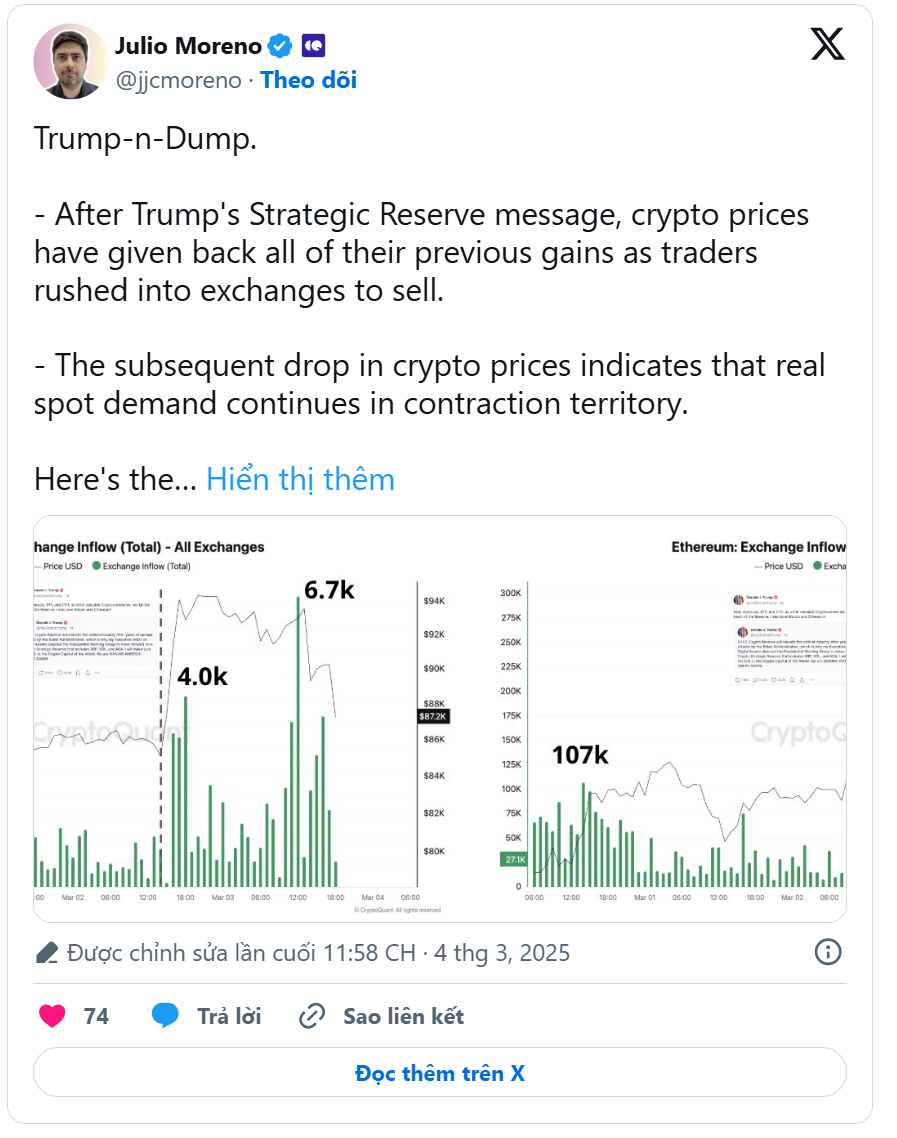Expand the tweet with "Hiển thị thêm"
Screen dimensions: 897x1138
300,479
